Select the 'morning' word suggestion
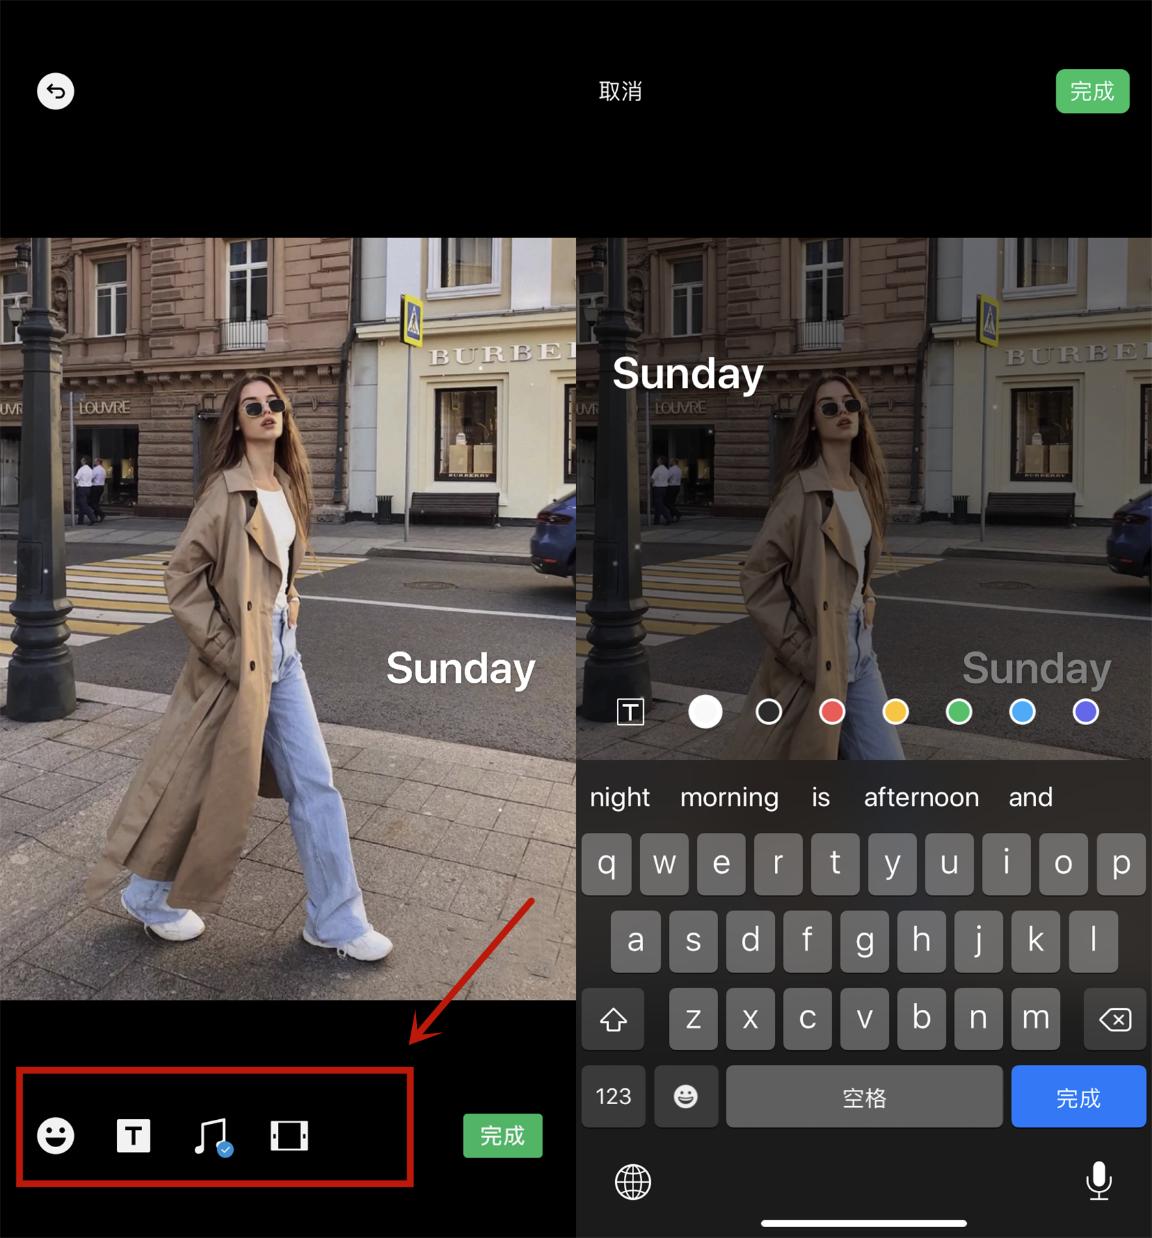The image size is (1152, 1238). click(x=729, y=797)
